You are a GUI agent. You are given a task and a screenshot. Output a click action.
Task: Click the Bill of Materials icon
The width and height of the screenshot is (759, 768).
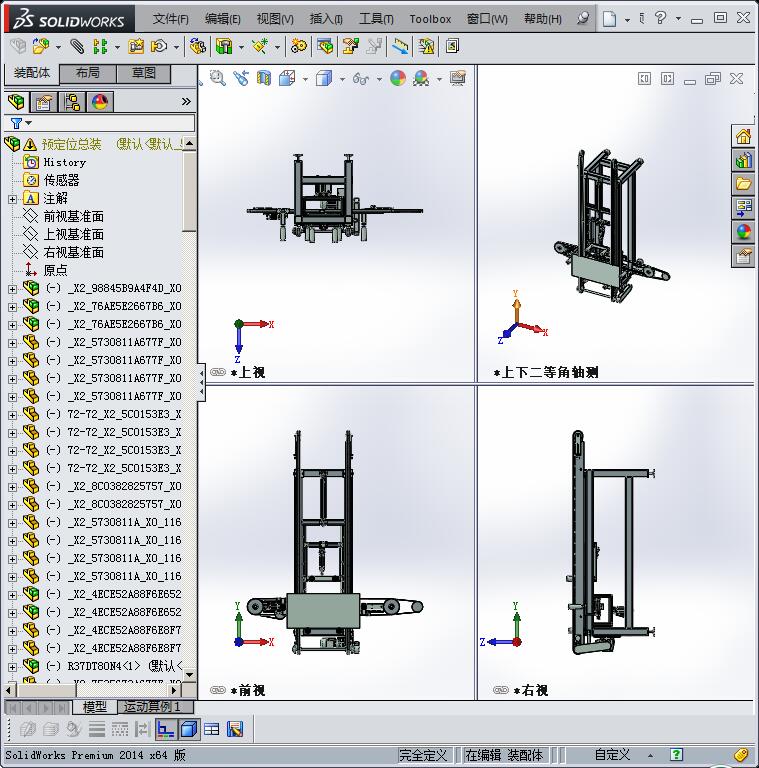325,47
